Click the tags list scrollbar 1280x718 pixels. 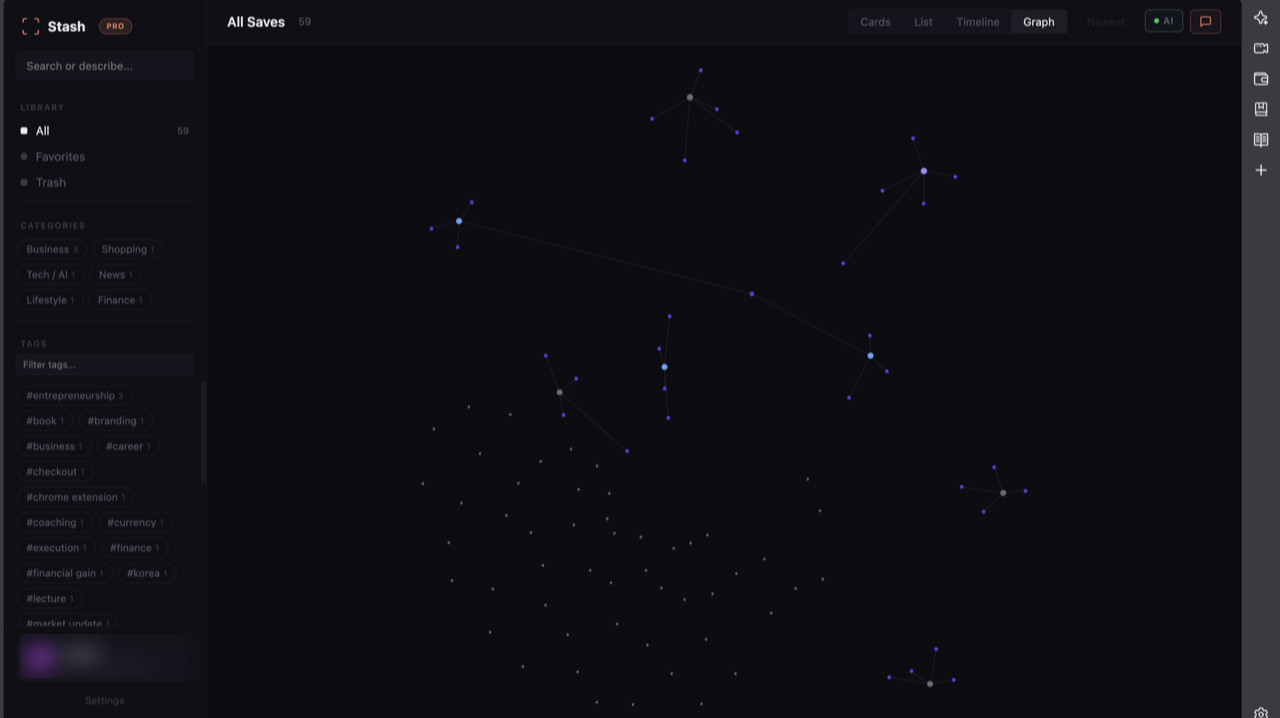(203, 433)
